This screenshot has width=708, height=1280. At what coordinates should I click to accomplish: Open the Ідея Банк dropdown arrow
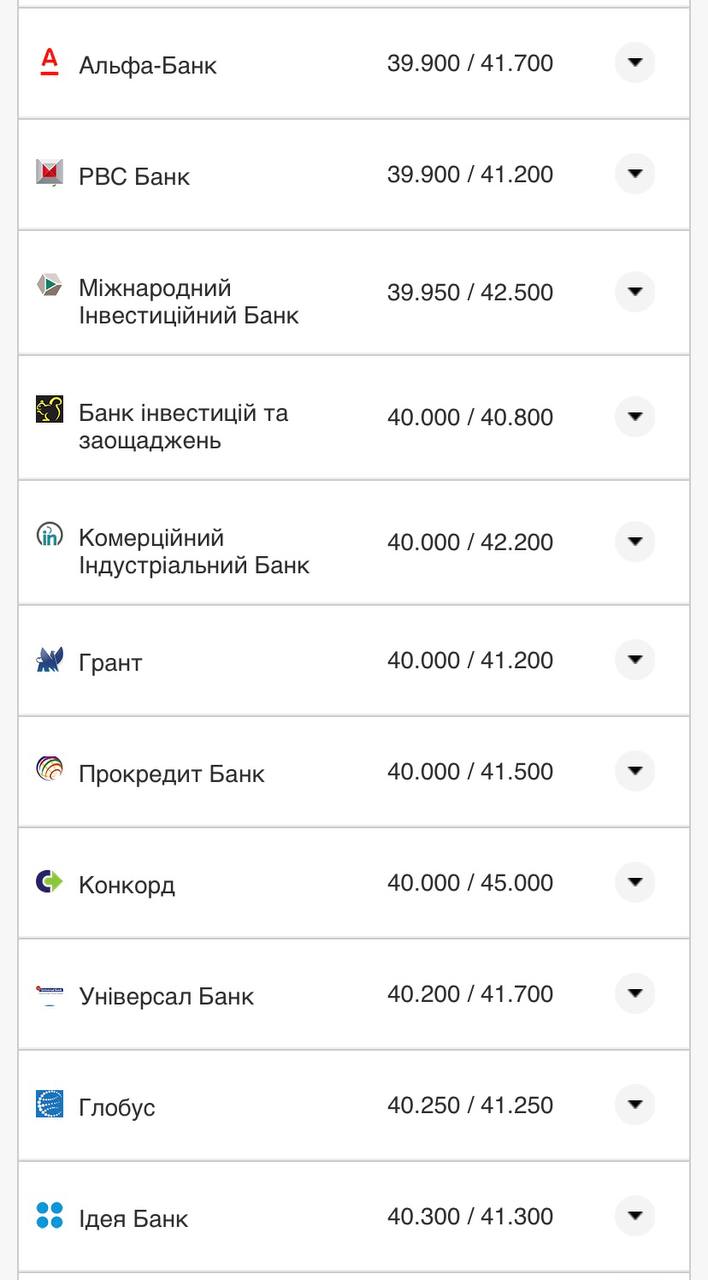(634, 1217)
